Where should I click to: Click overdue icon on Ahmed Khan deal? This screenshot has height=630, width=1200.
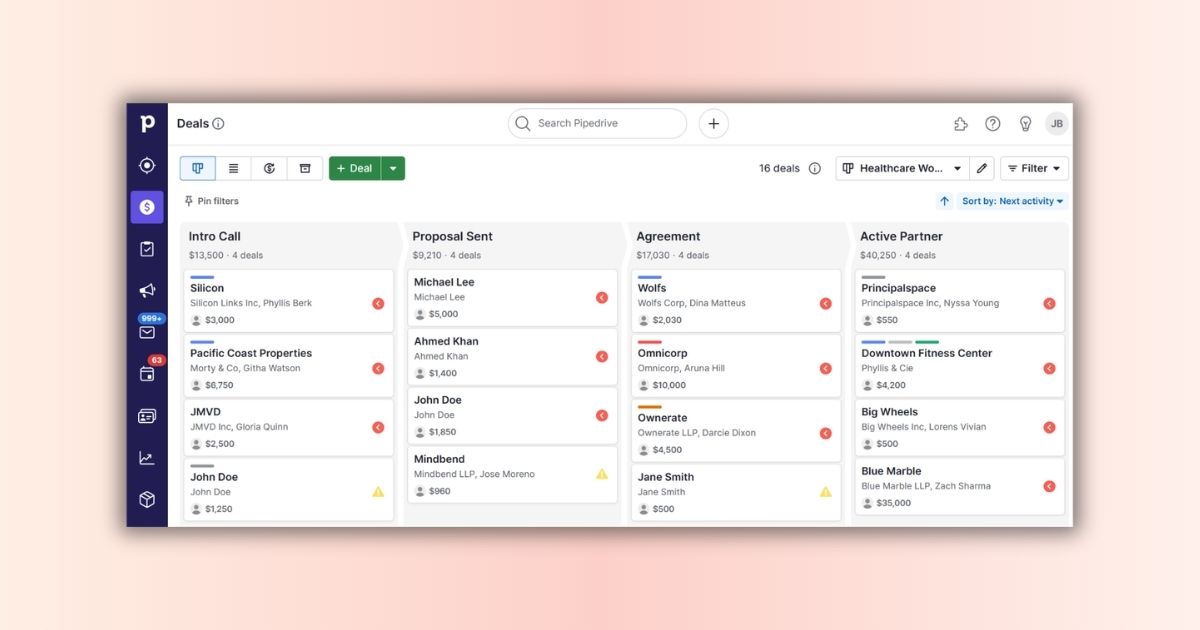tap(602, 357)
